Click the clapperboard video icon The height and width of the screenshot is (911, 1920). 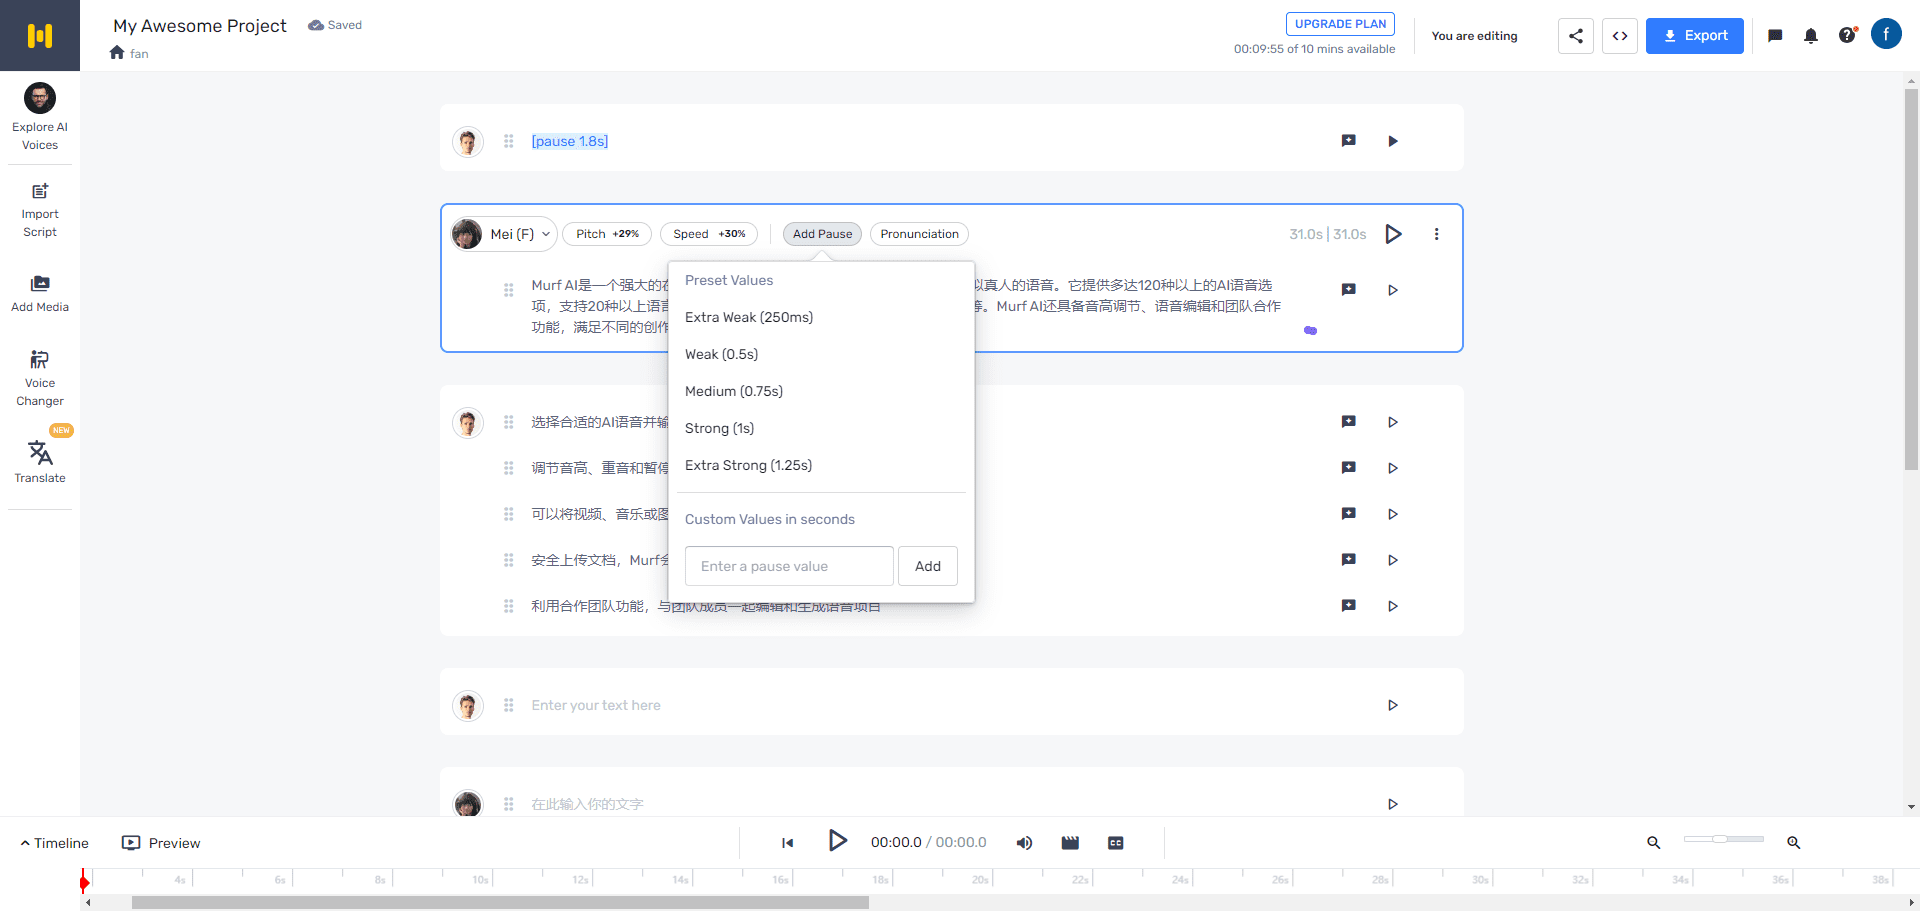pos(1070,843)
